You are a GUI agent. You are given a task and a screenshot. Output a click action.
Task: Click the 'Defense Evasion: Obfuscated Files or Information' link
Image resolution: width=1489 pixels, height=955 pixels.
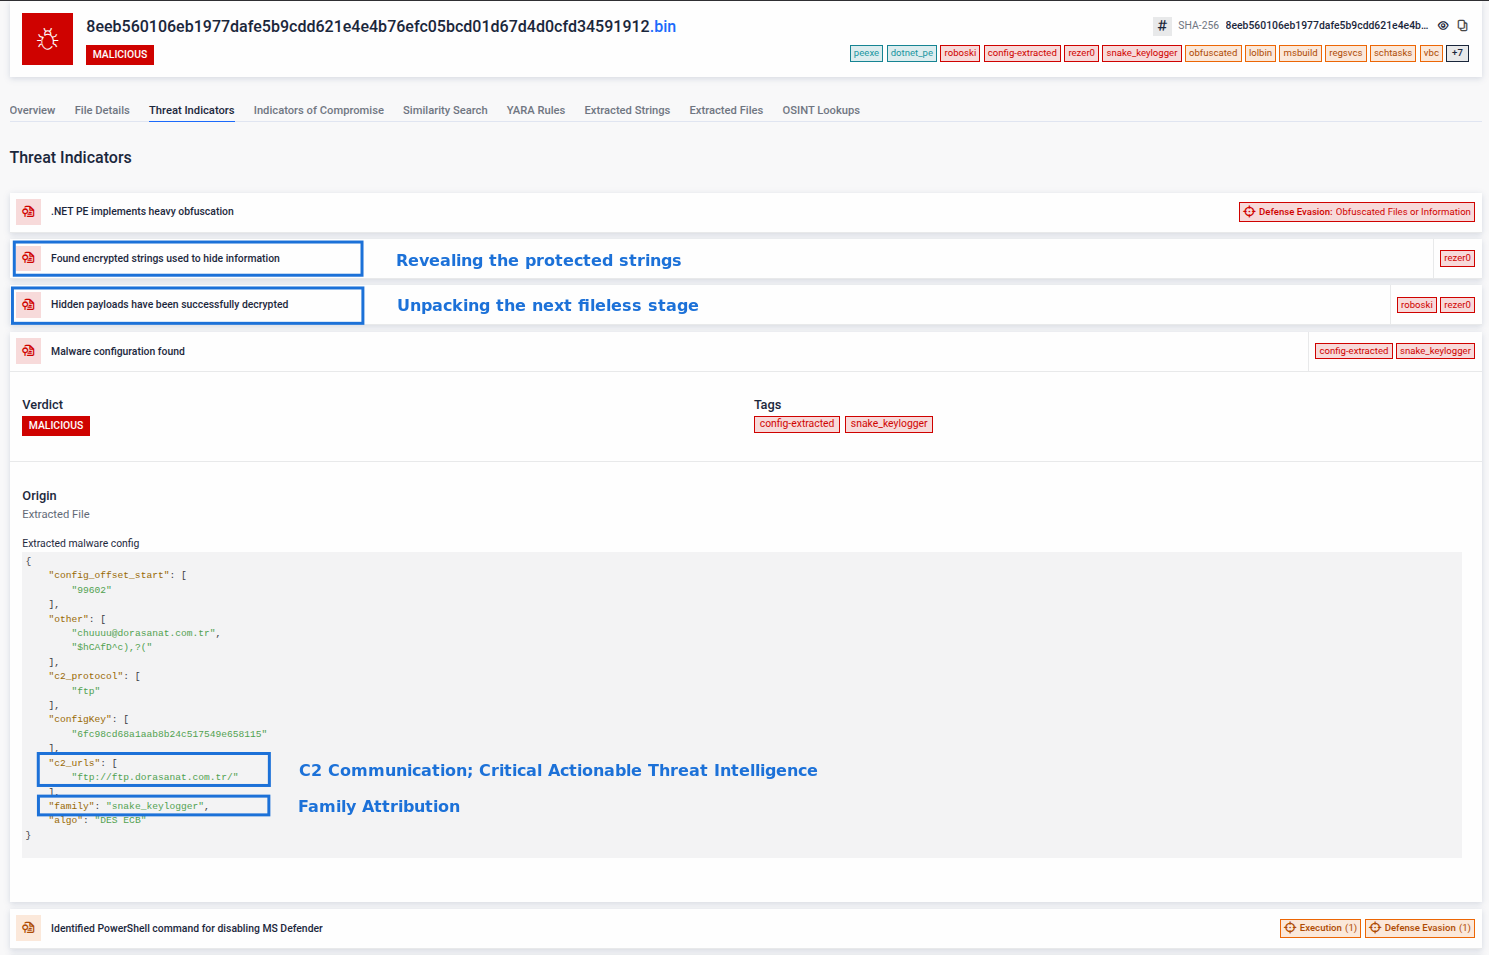point(1356,211)
